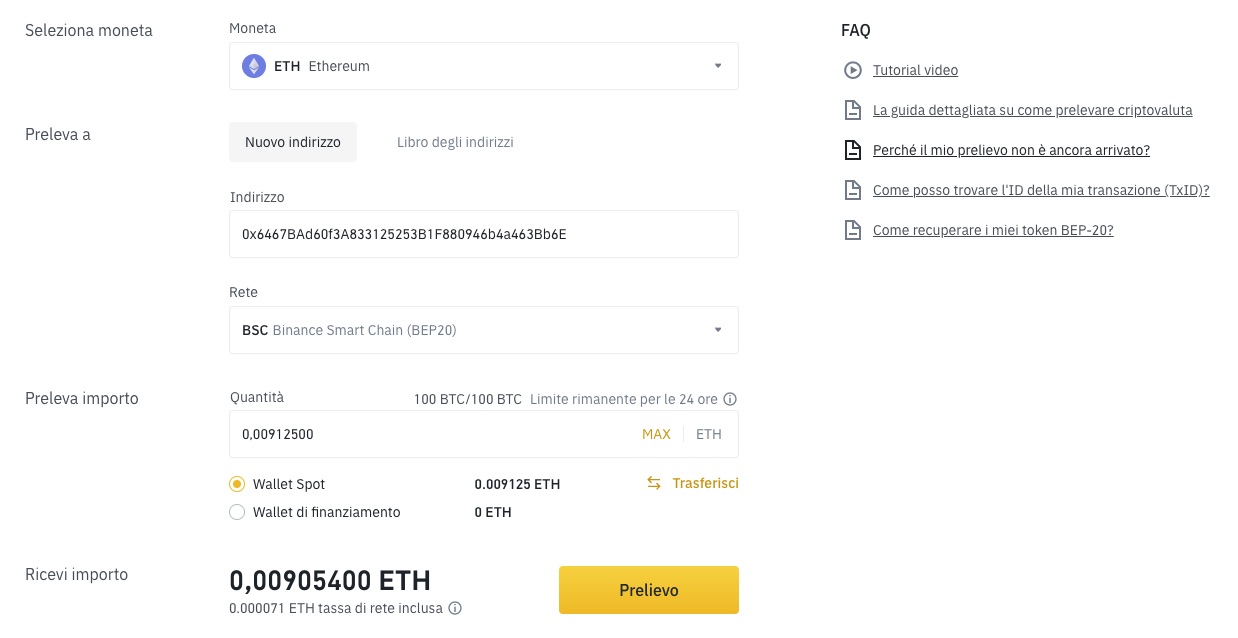Image resolution: width=1238 pixels, height=638 pixels.
Task: Click the ETH unit label in Quantità field
Action: pos(709,434)
